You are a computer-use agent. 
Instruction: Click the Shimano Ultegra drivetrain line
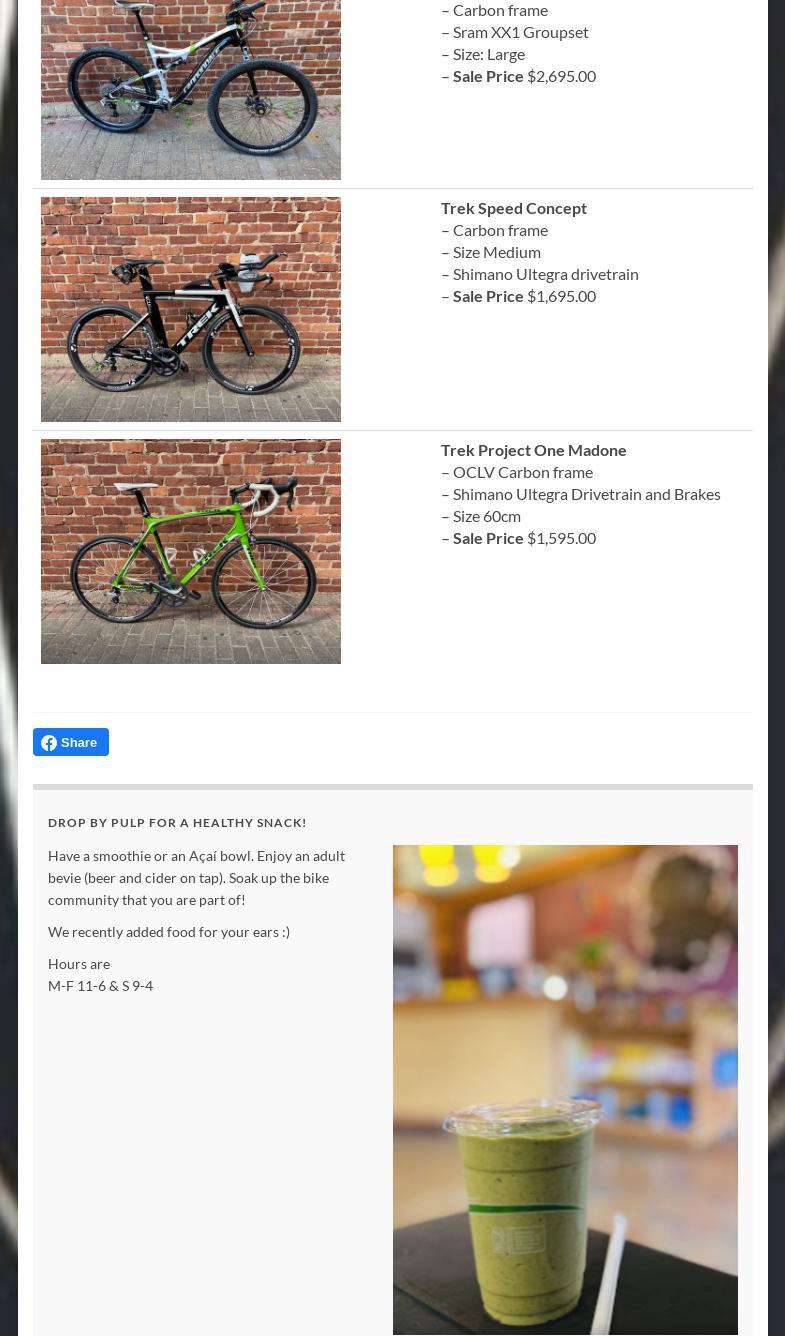coord(540,274)
